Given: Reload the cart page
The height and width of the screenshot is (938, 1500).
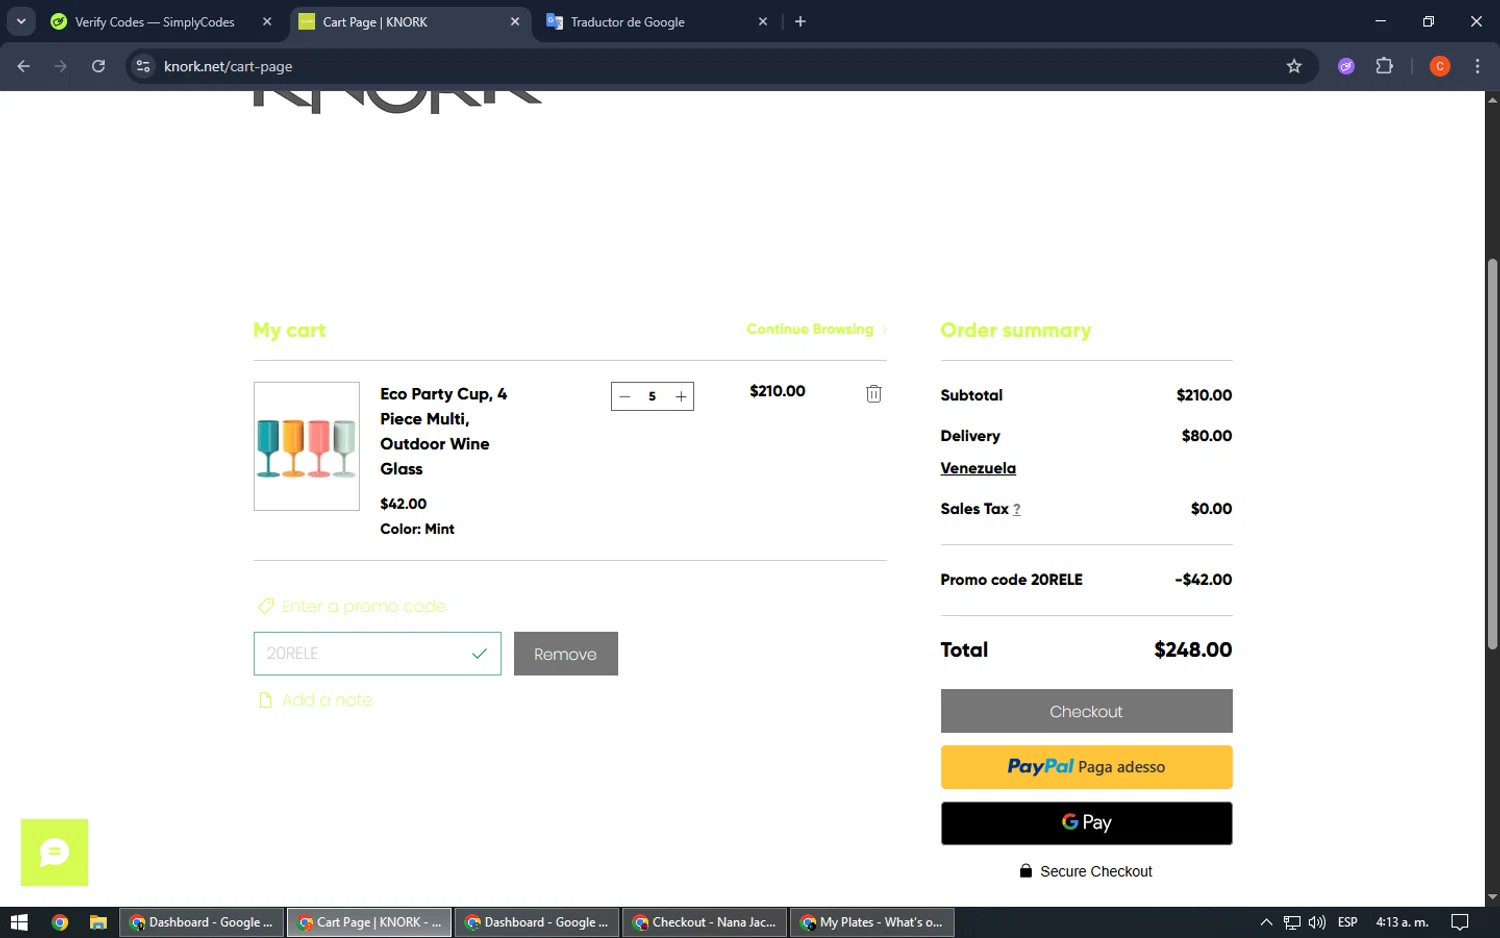Looking at the screenshot, I should coord(98,66).
